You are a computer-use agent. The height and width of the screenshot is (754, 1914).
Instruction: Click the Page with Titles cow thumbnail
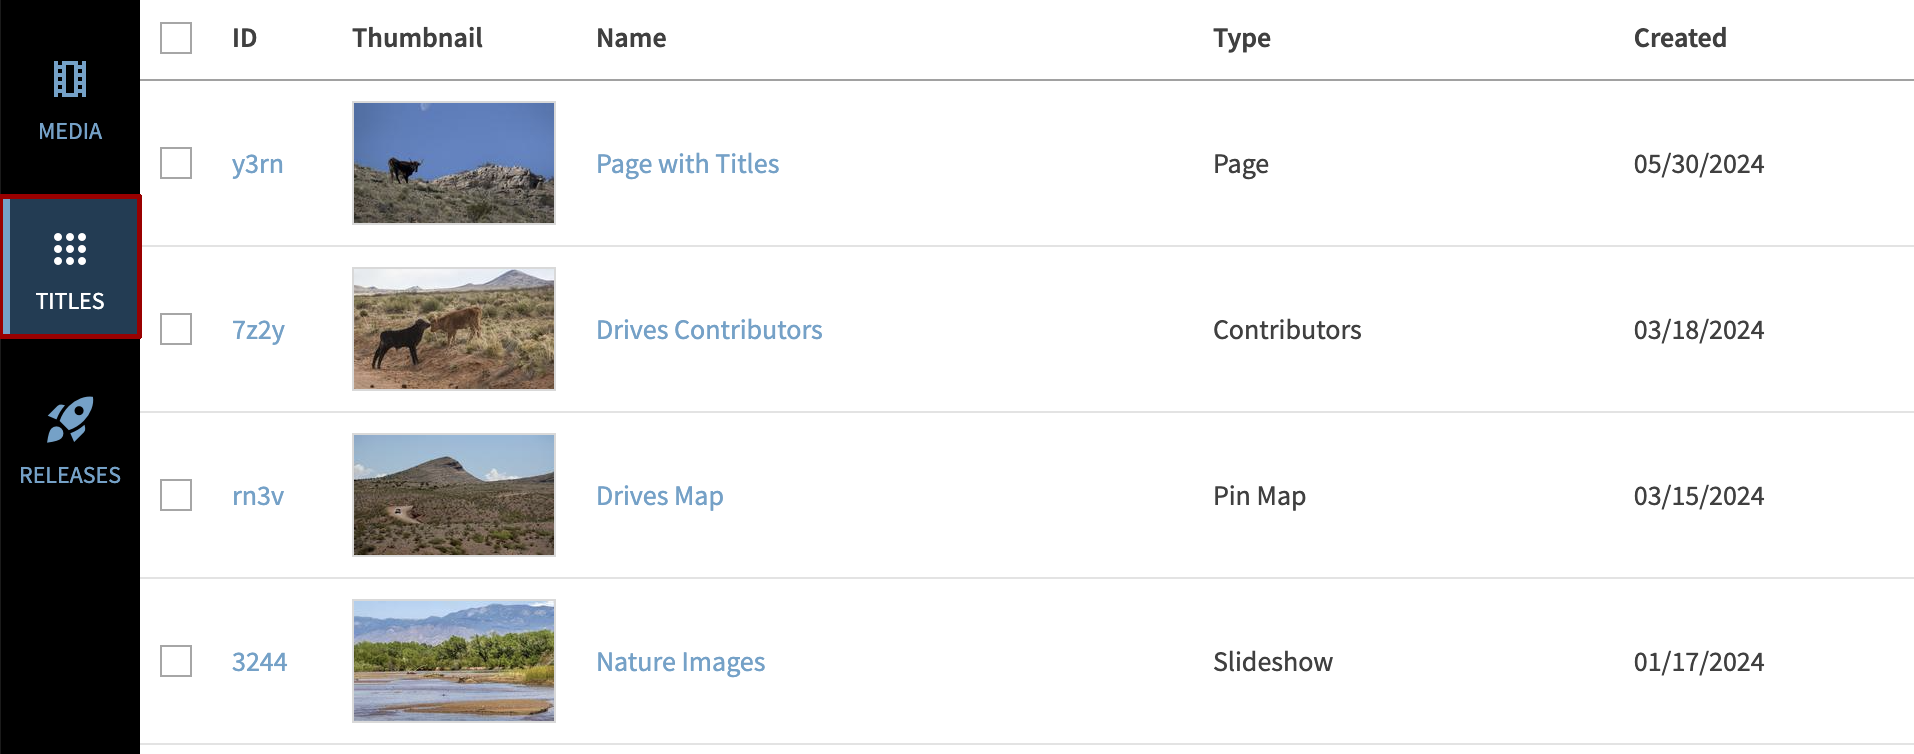click(454, 163)
